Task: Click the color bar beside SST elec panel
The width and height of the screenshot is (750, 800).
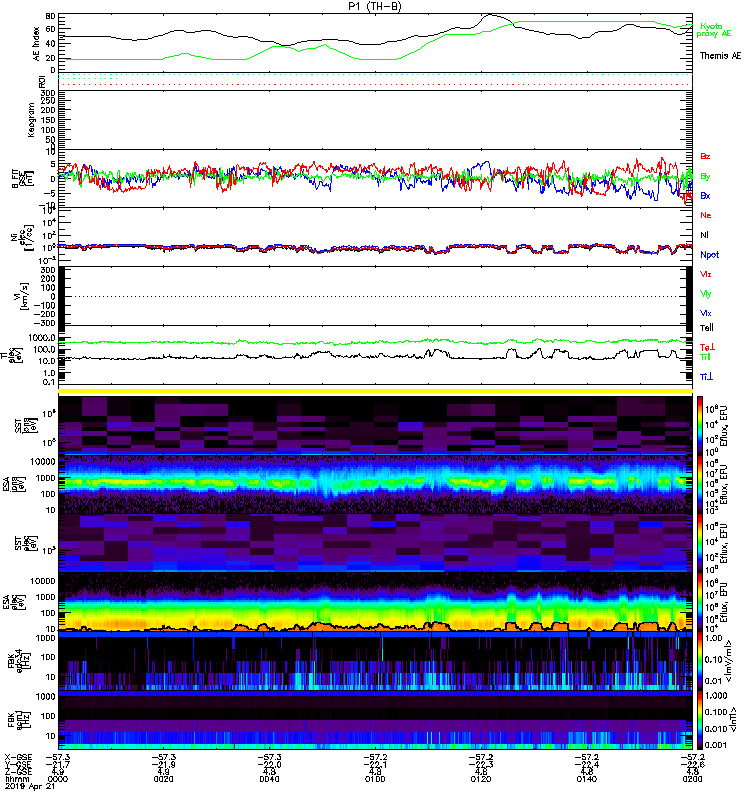Action: (x=700, y=543)
